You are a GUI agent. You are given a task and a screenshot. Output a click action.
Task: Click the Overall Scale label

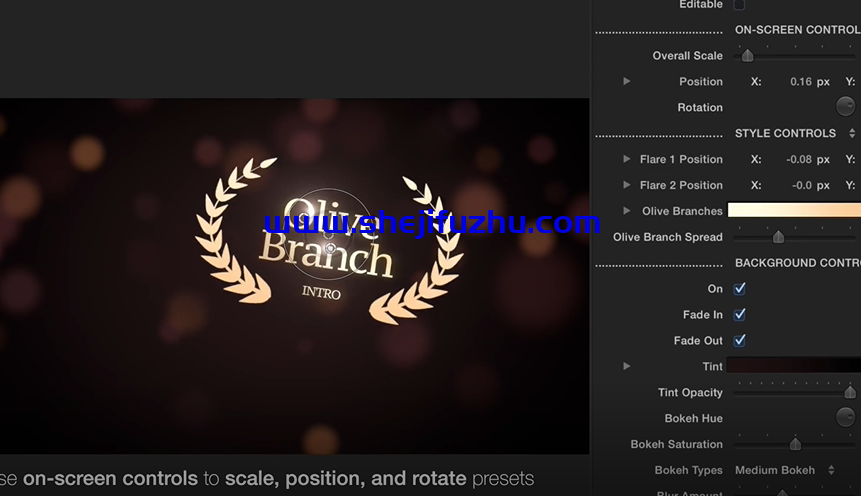pos(687,55)
